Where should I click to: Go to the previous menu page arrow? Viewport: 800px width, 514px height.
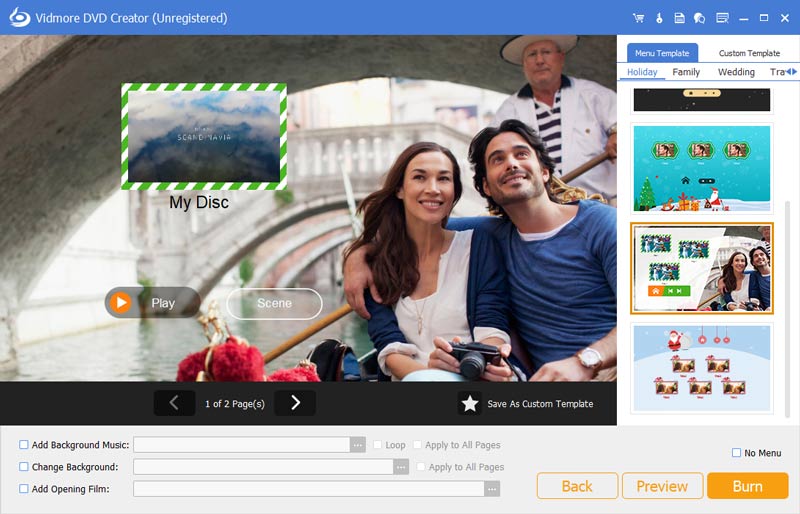pos(174,403)
